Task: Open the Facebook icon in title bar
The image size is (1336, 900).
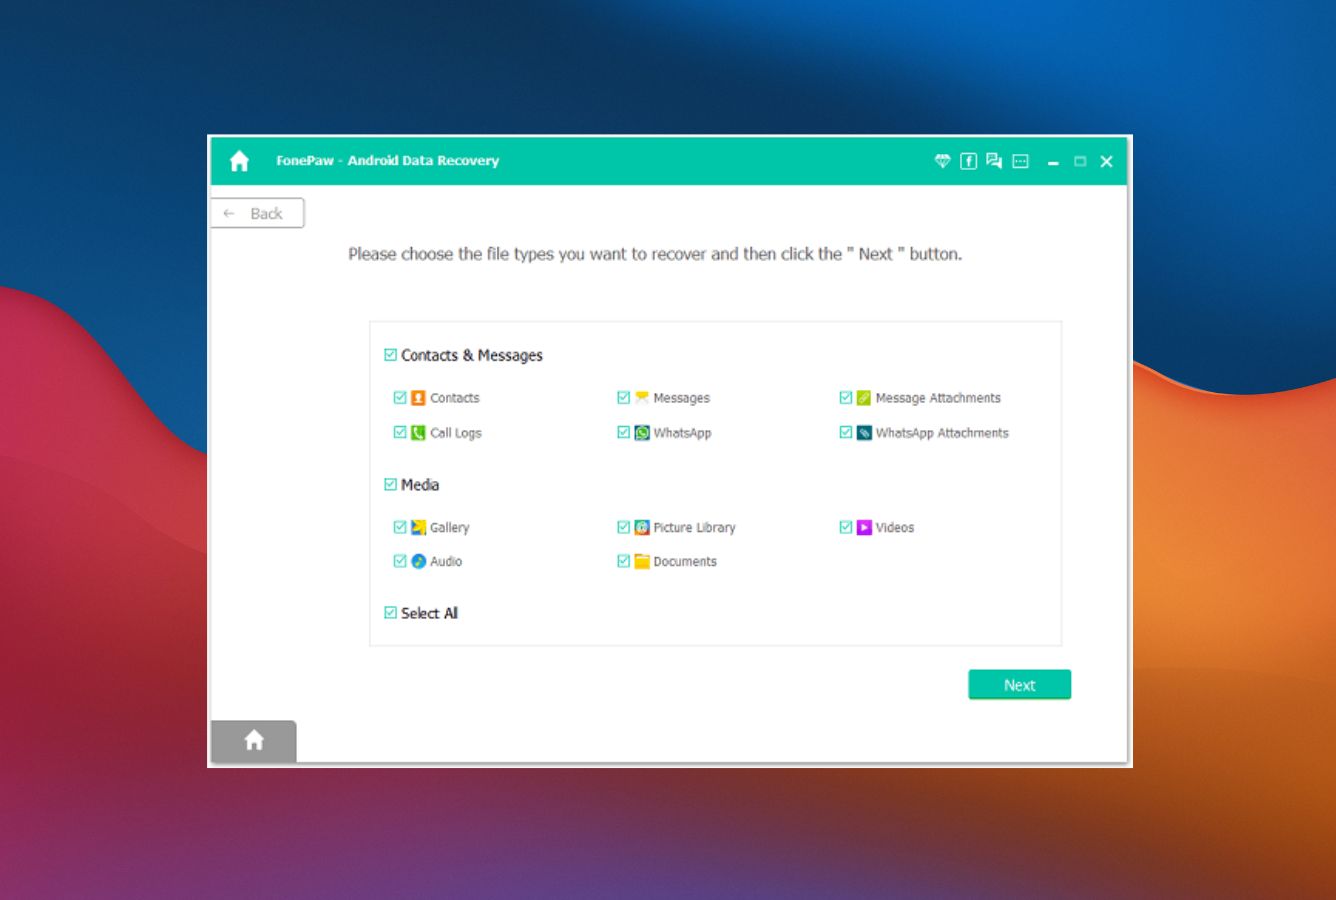Action: [968, 161]
